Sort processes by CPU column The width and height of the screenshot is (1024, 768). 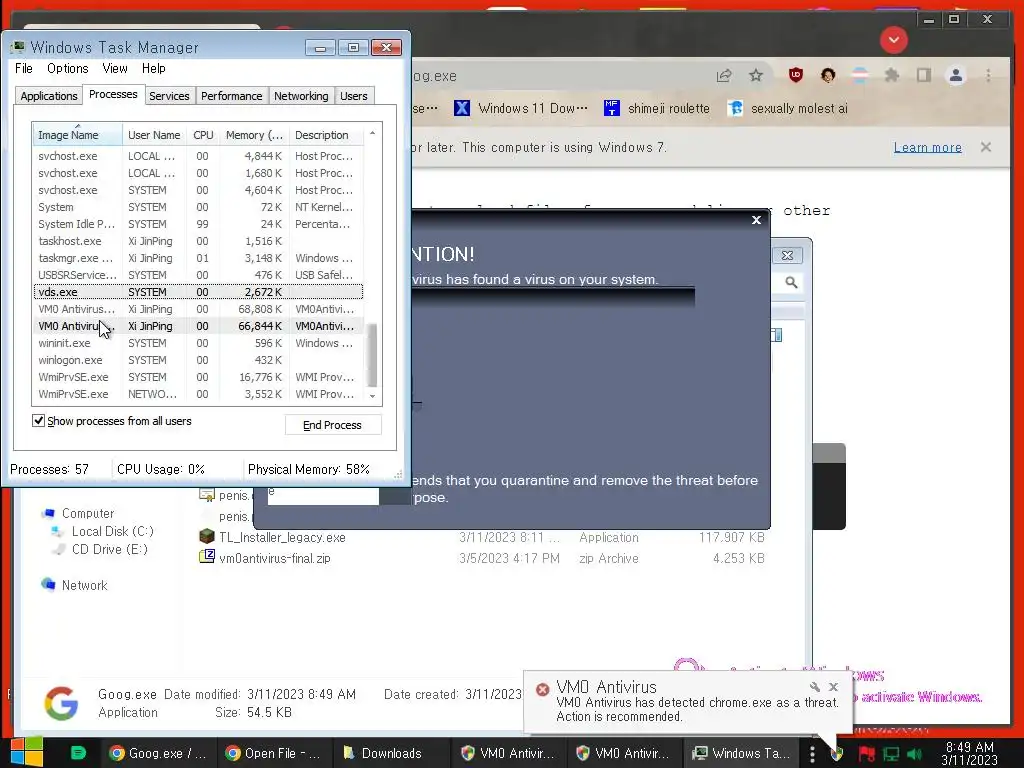pos(203,135)
